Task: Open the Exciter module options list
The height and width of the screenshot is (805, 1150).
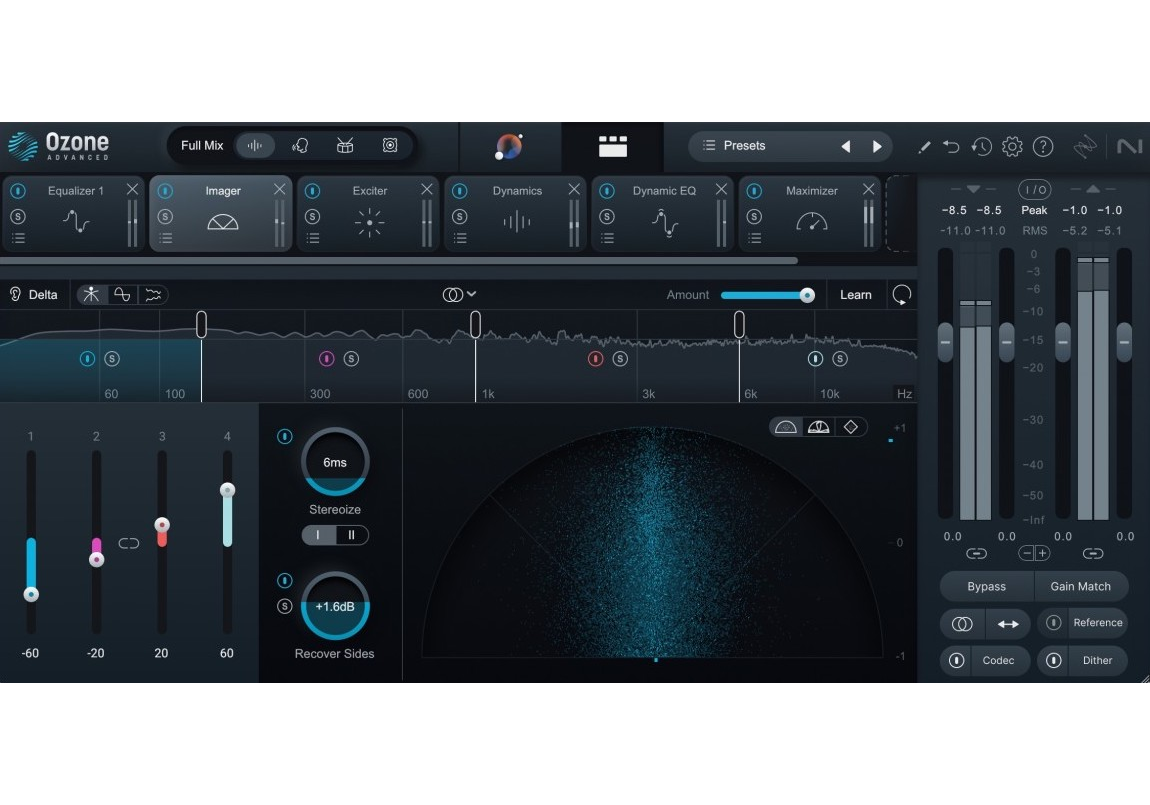Action: coord(312,238)
